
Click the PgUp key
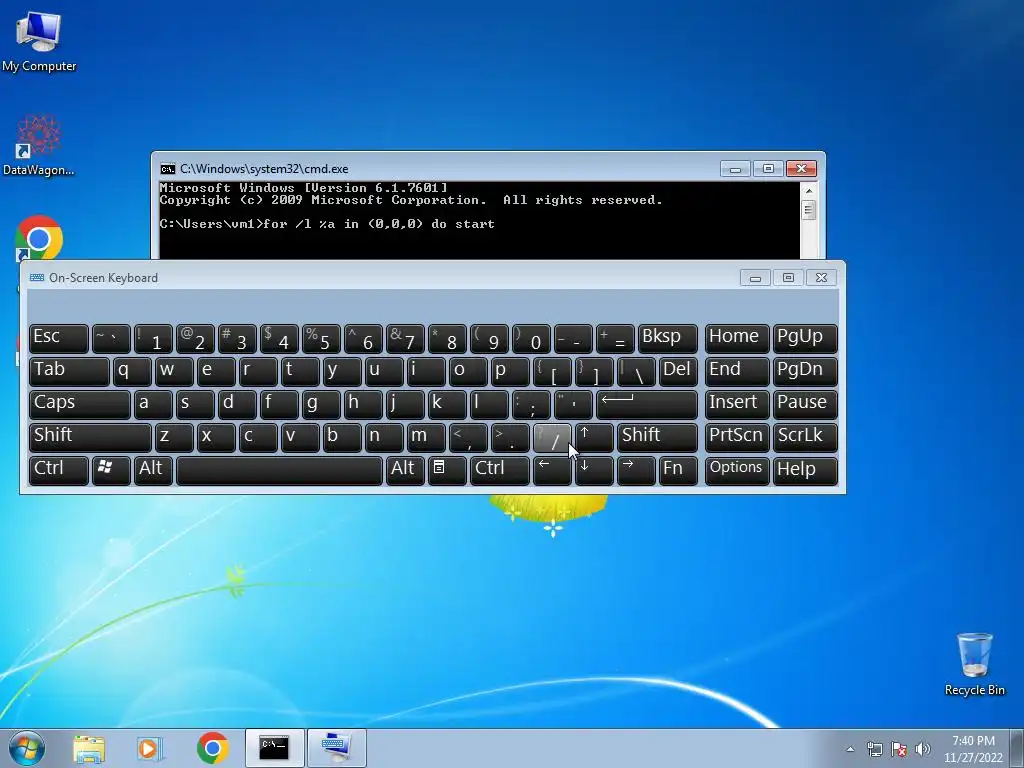point(805,338)
